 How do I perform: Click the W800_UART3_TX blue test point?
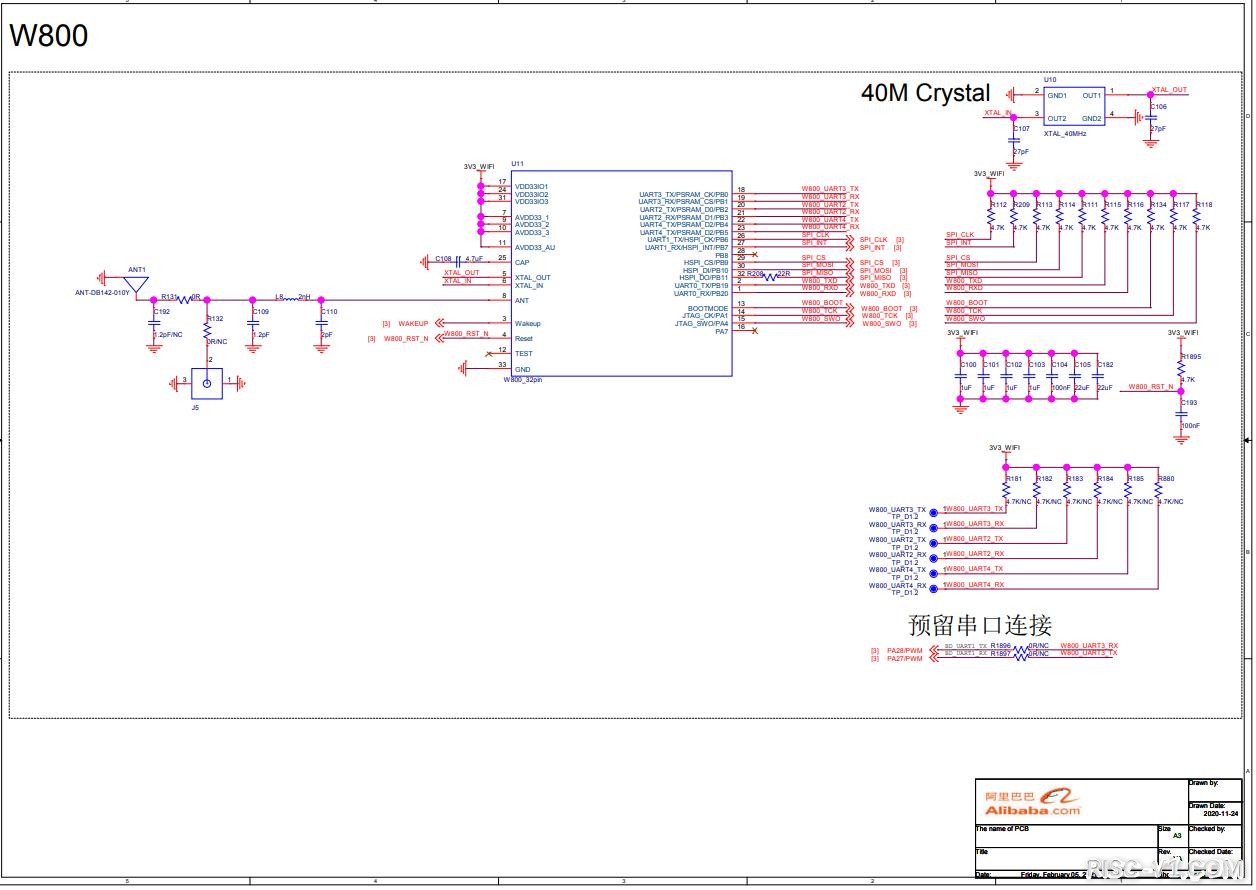pos(933,512)
